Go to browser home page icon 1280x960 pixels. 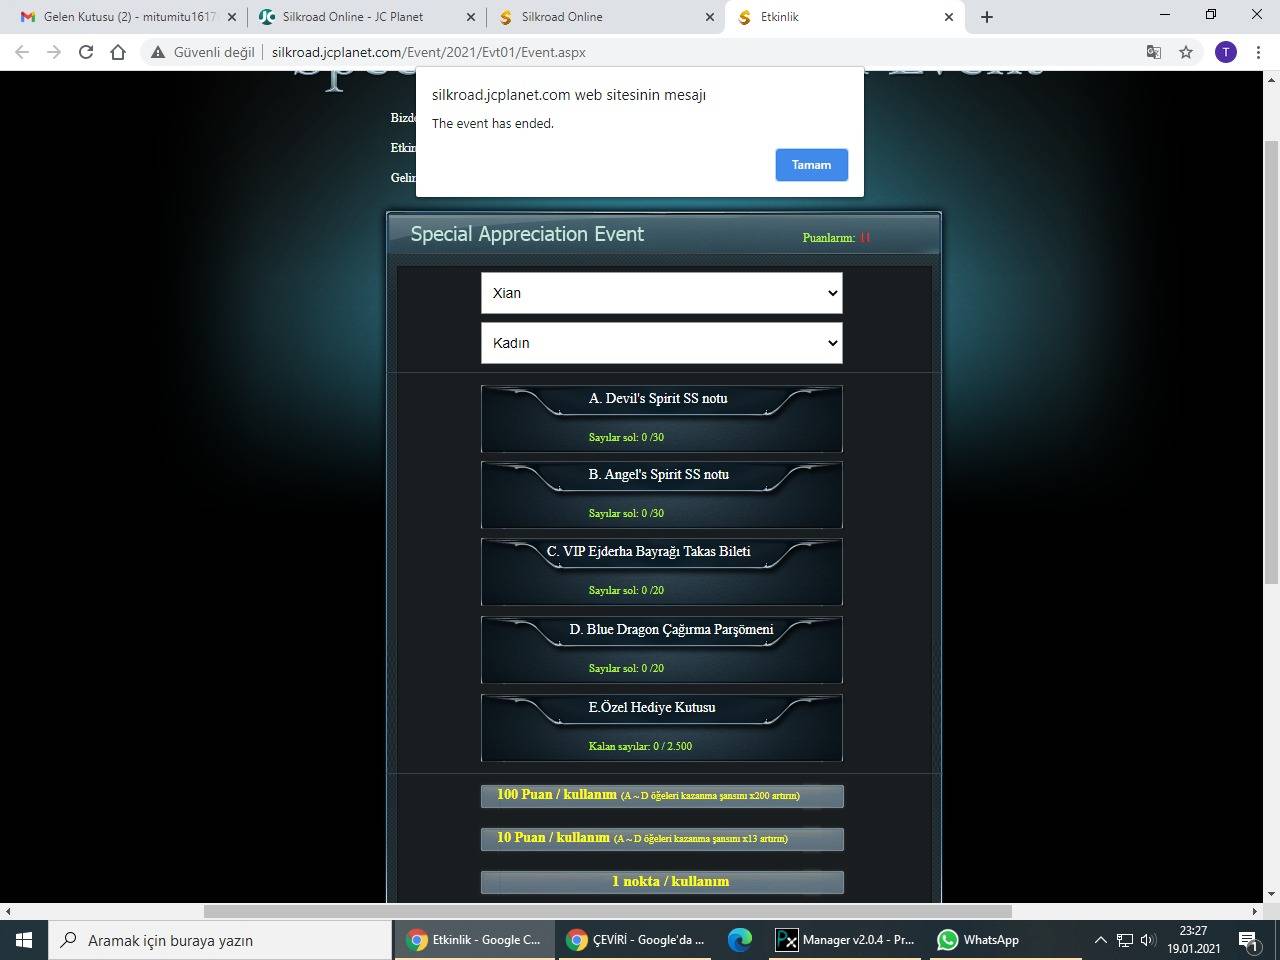pos(118,52)
